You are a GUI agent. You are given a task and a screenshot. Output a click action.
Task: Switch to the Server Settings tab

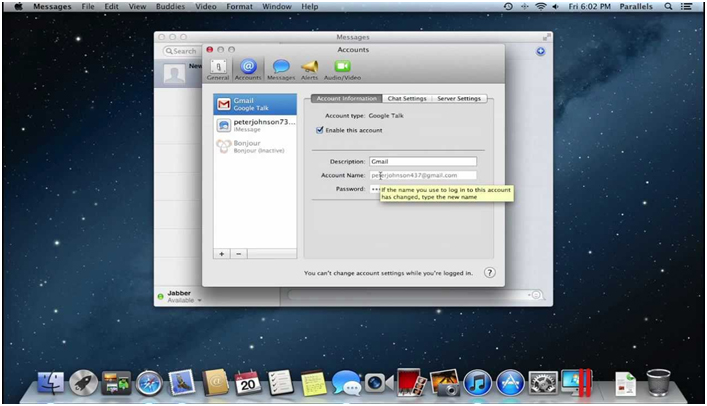(459, 98)
